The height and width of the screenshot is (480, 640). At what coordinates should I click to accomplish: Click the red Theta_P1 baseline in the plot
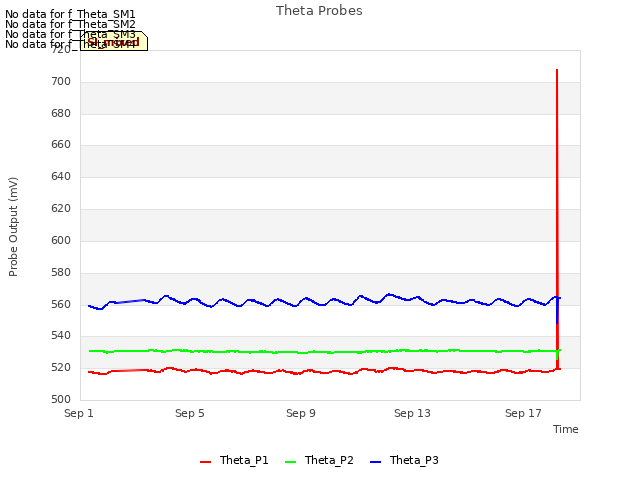click(x=327, y=371)
